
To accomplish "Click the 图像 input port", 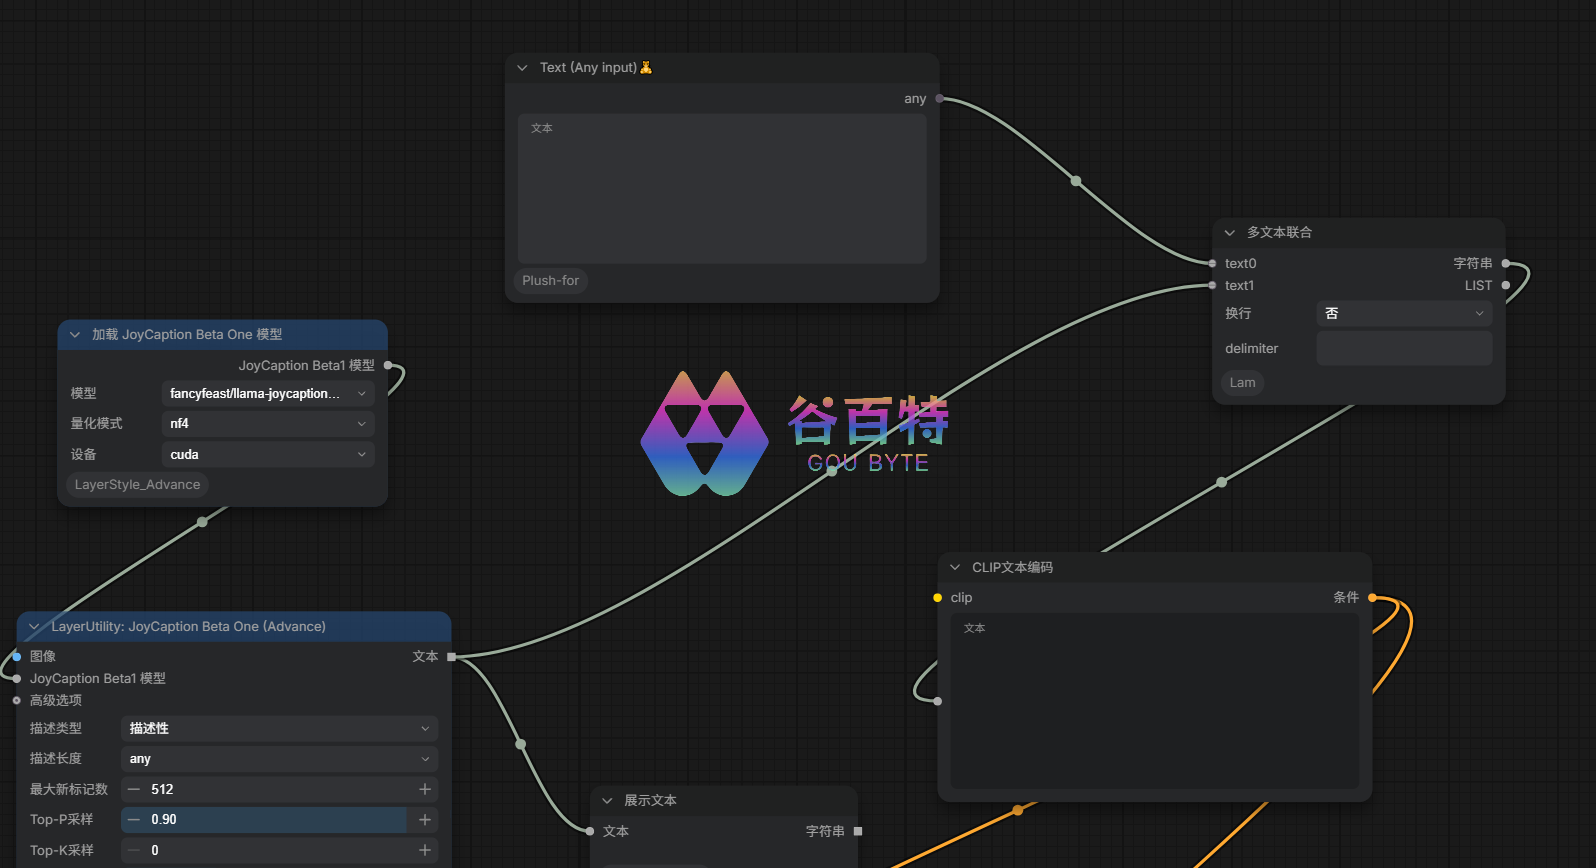I will click(x=17, y=657).
